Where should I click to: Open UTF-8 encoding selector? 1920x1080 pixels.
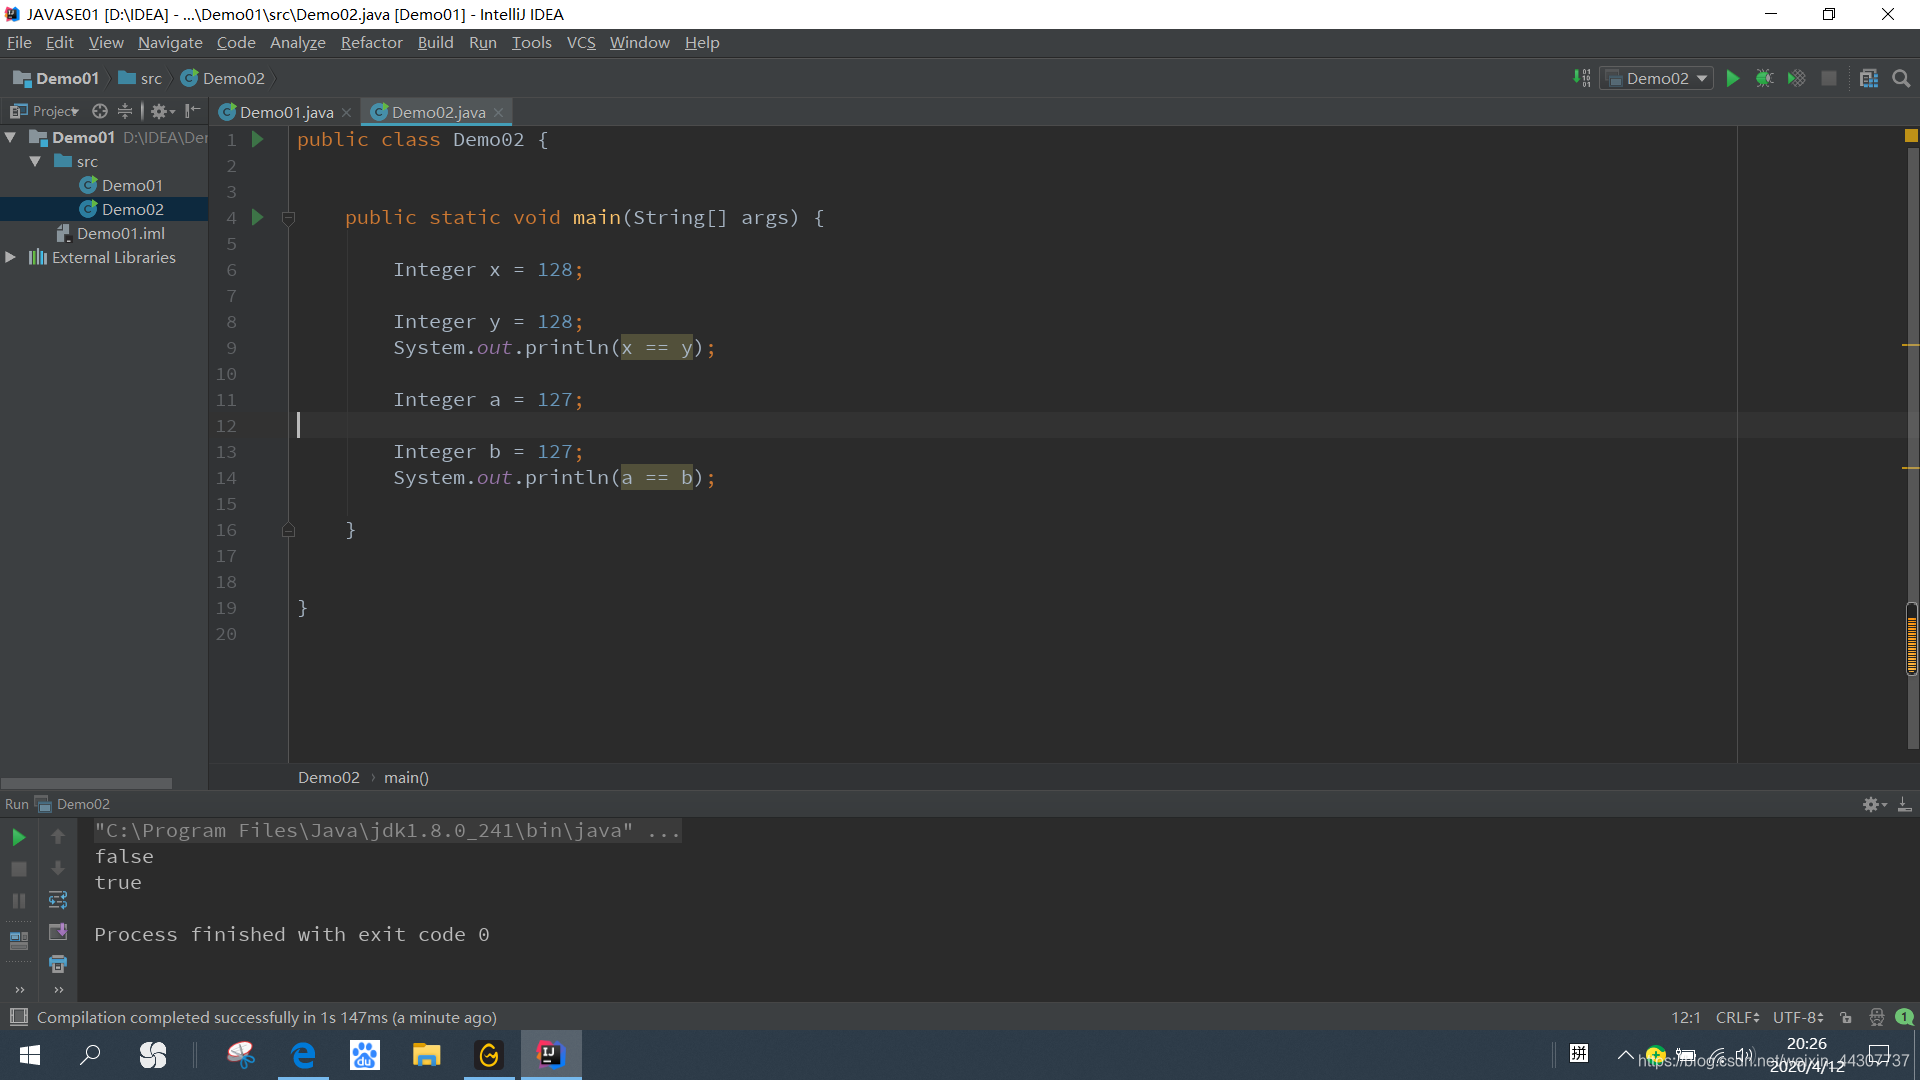click(1797, 1017)
